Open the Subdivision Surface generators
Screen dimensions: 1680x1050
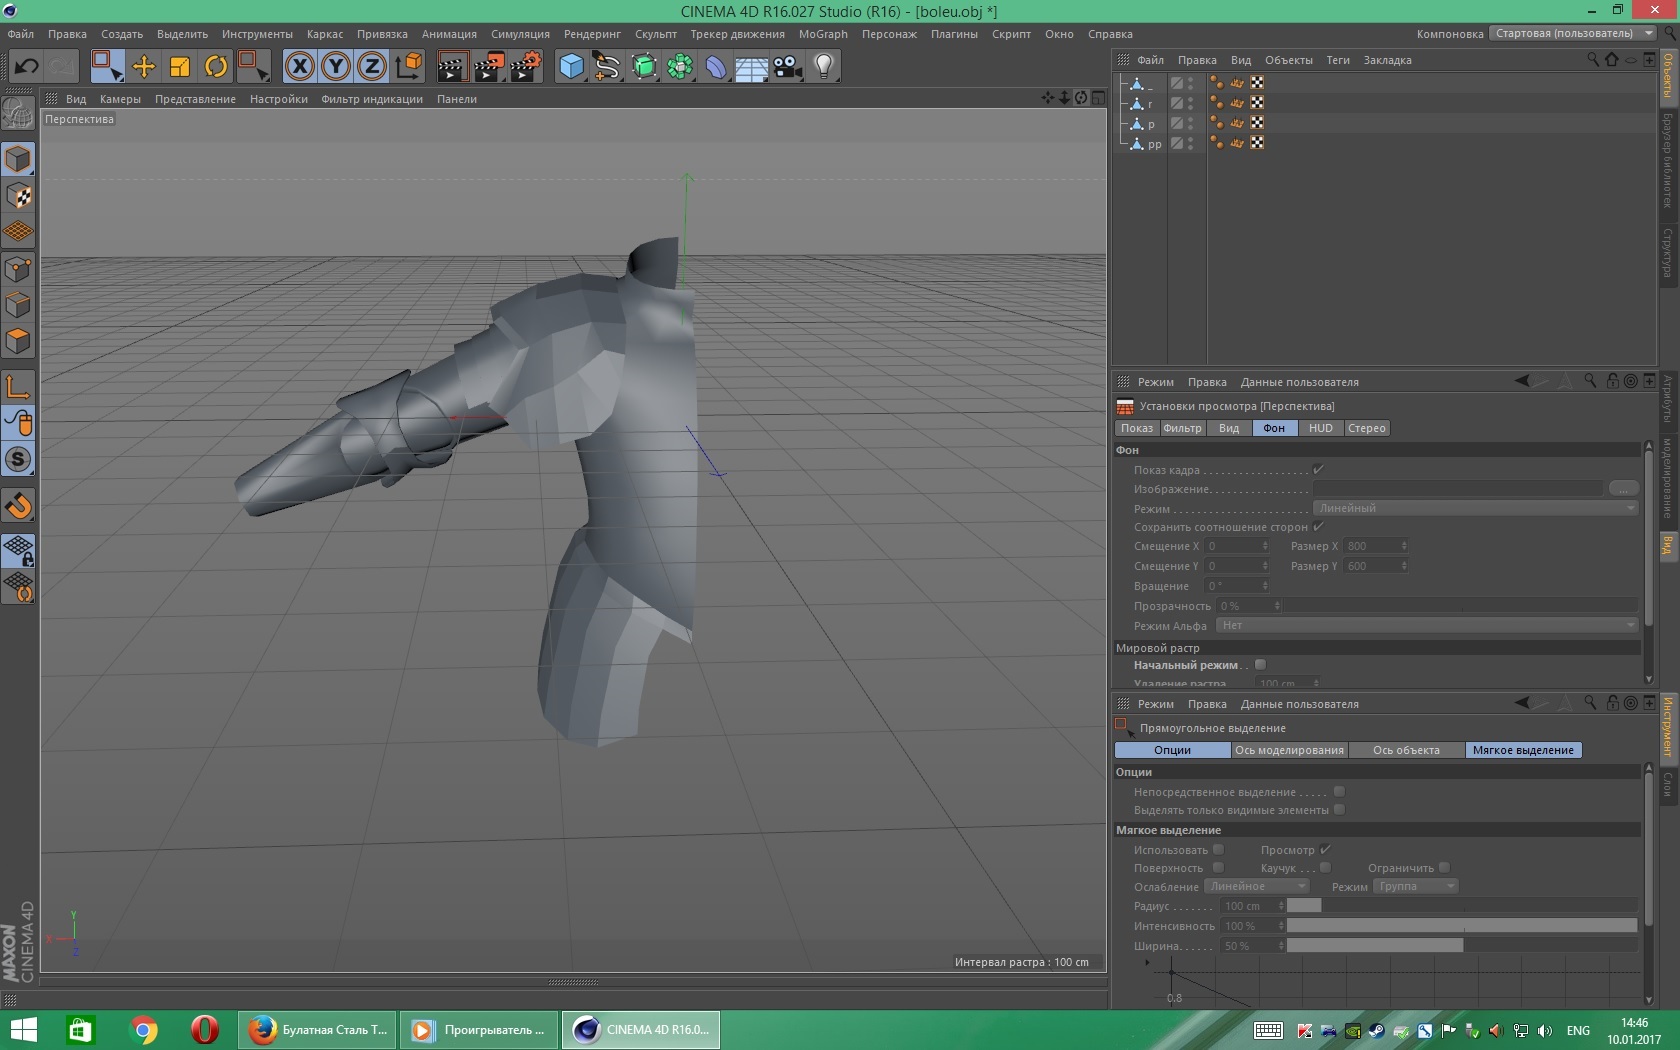644,67
